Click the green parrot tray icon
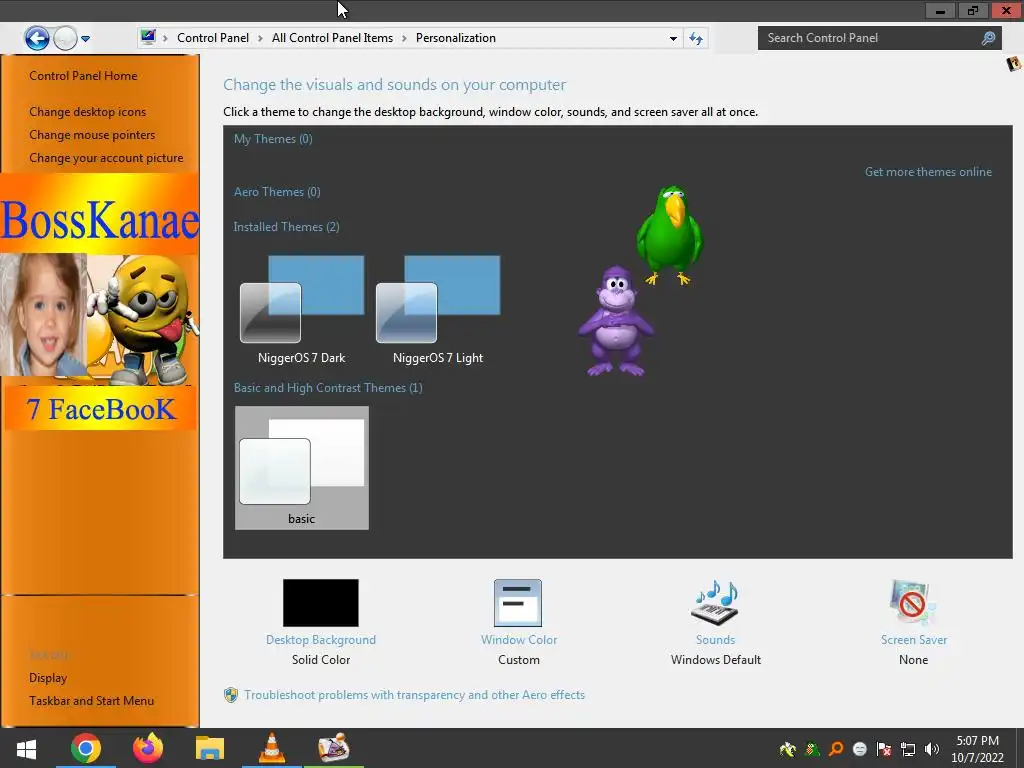The width and height of the screenshot is (1024, 768). coord(812,749)
